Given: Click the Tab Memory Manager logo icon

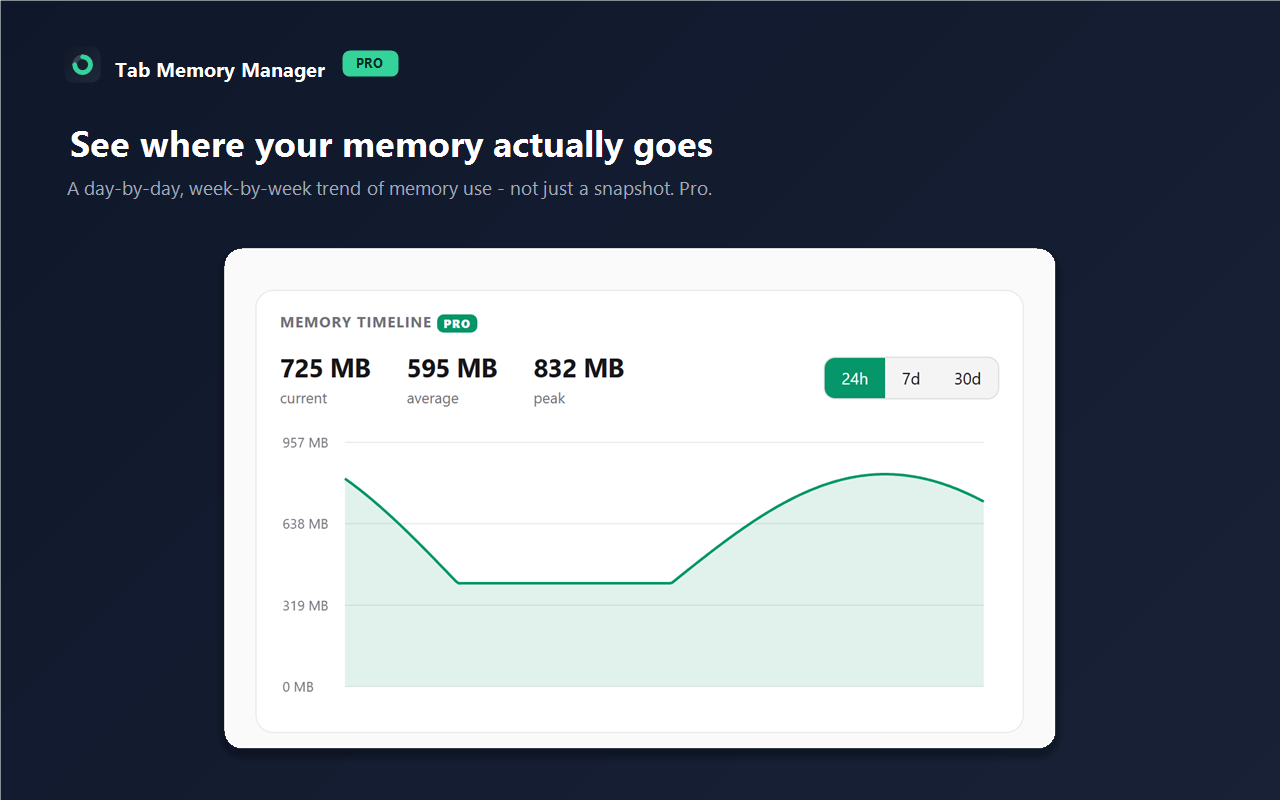Looking at the screenshot, I should coord(83,66).
